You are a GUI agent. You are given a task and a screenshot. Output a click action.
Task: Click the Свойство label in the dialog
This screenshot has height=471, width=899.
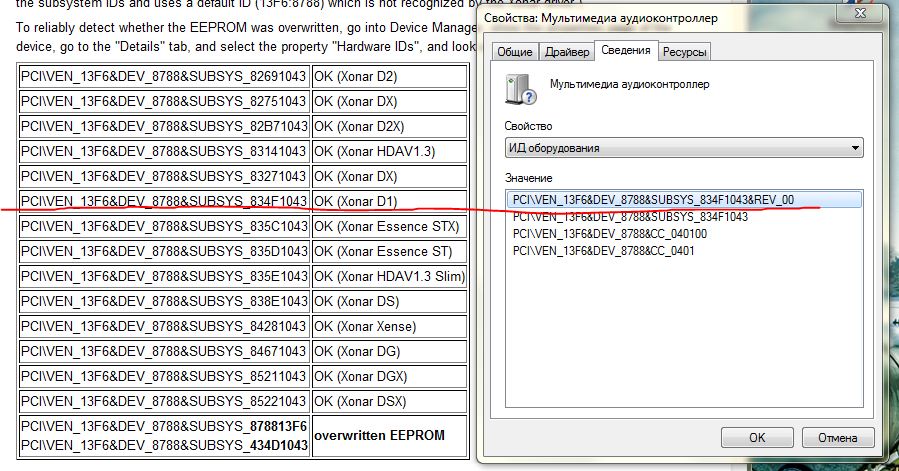click(528, 126)
